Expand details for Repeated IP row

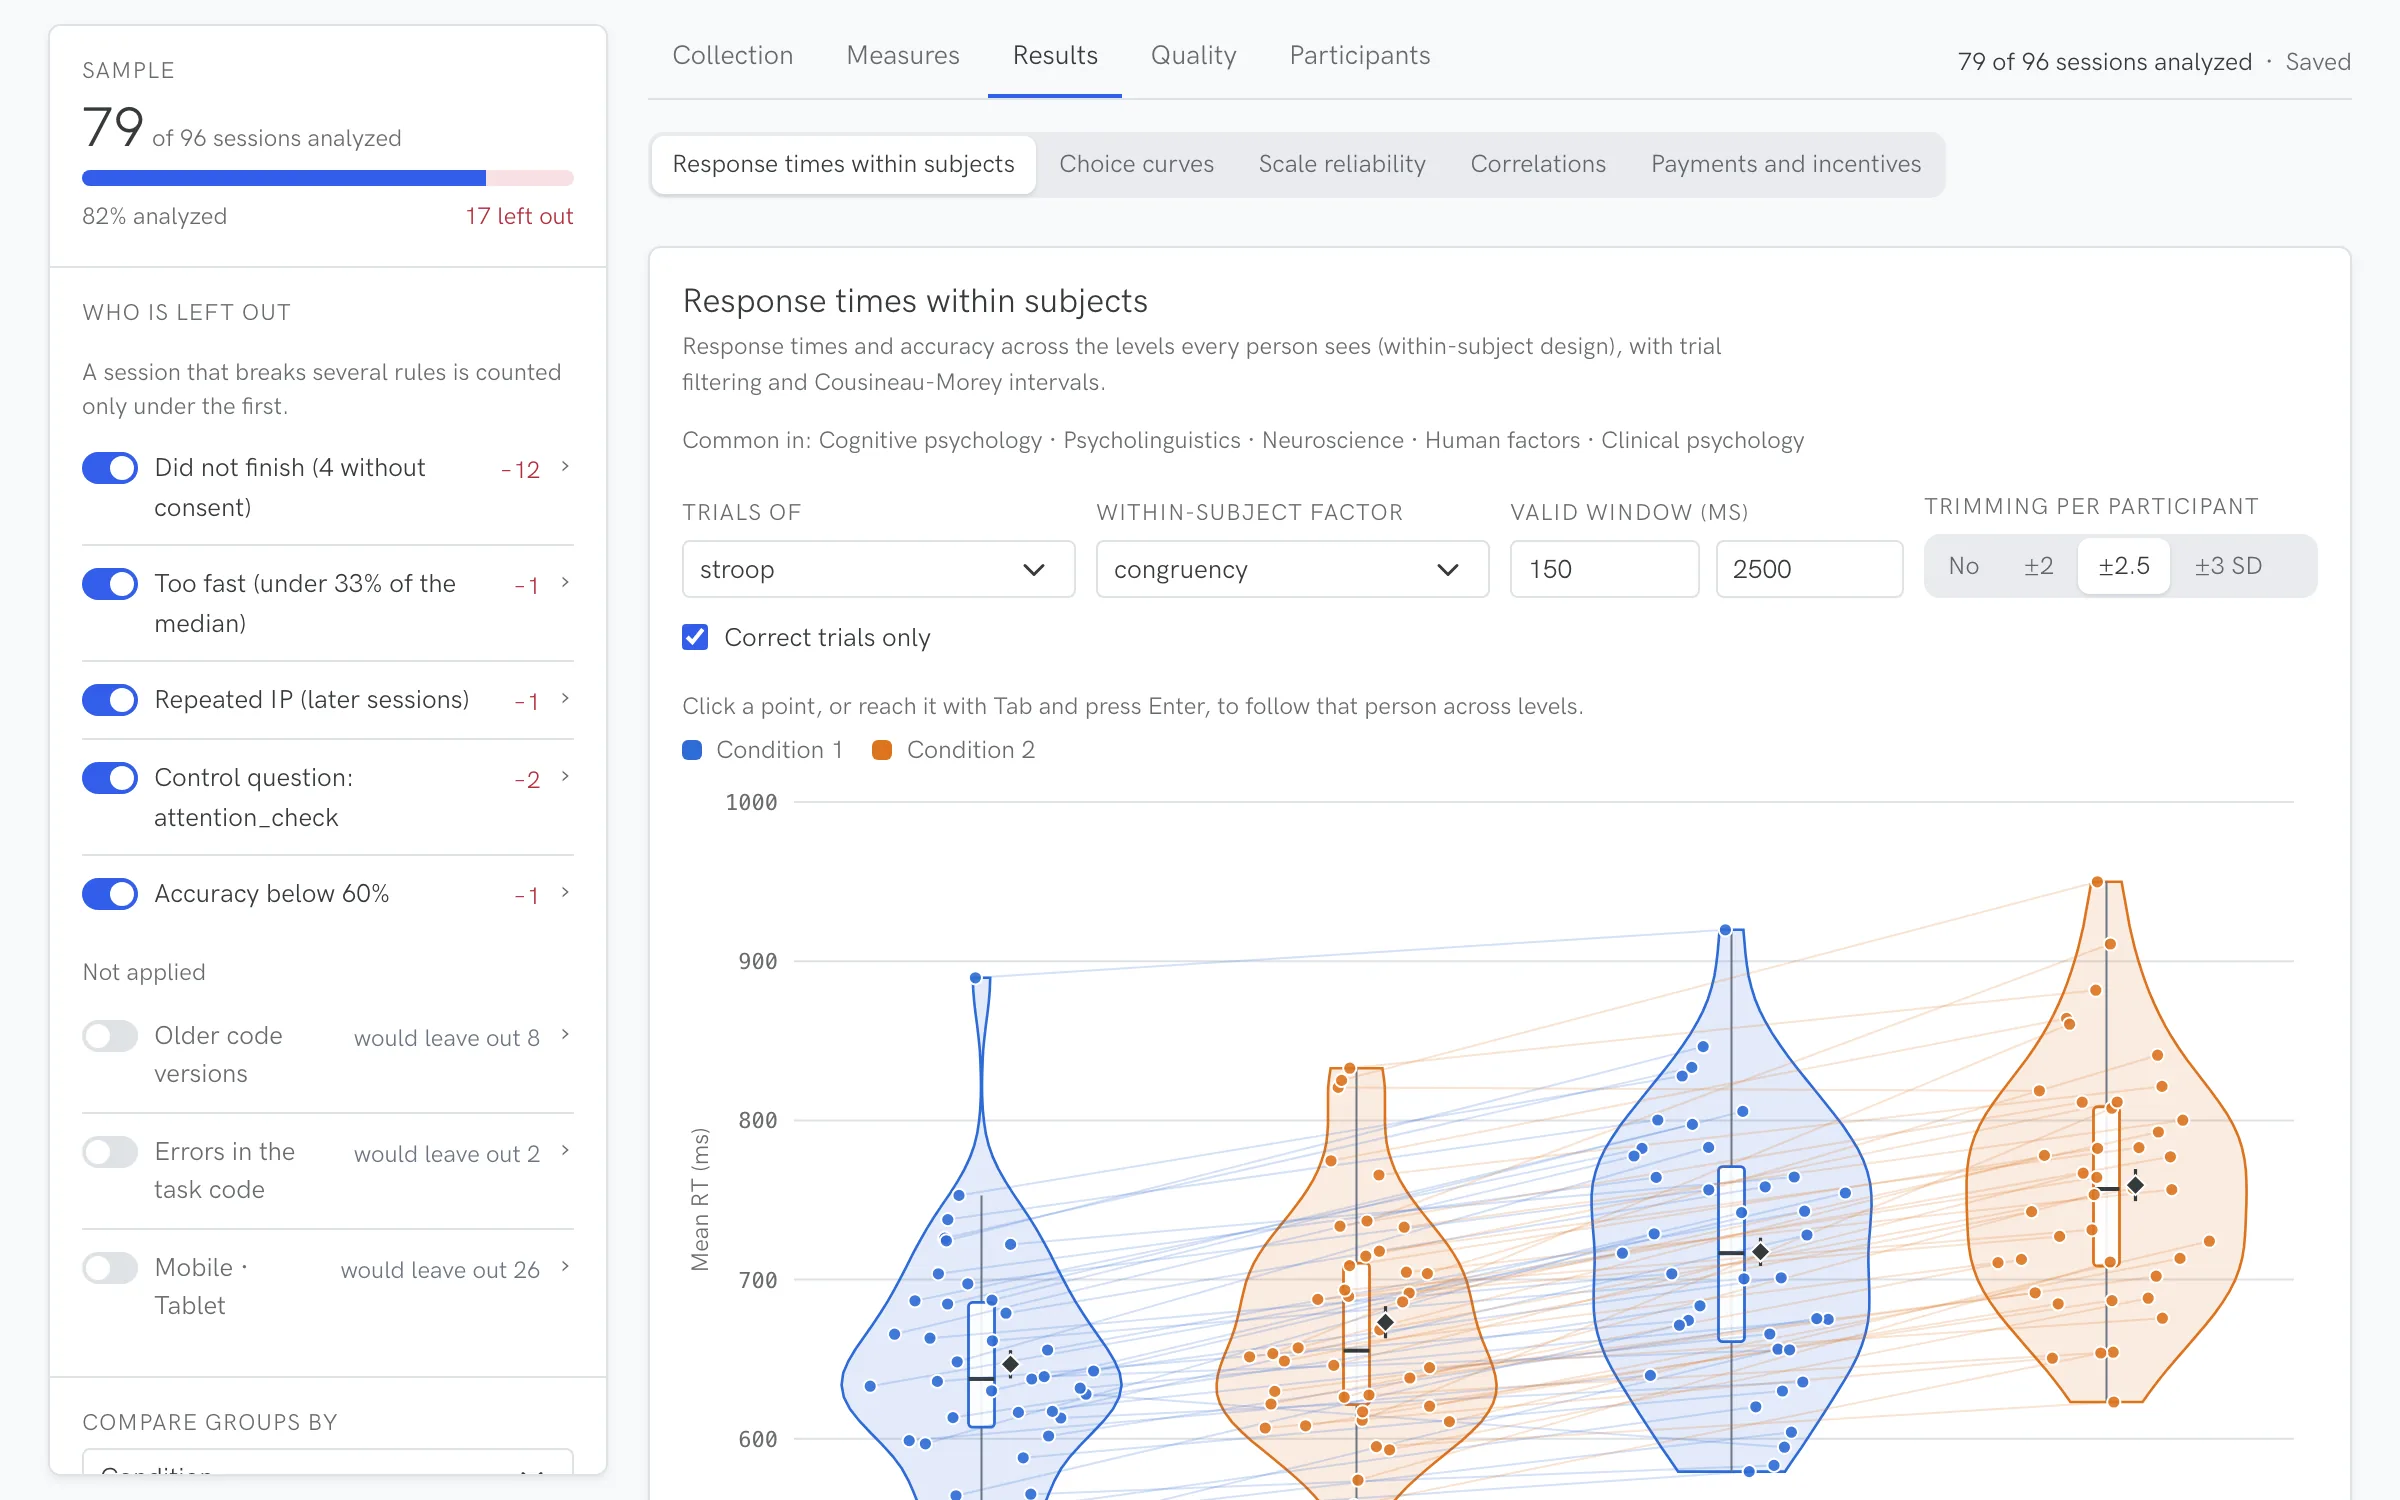pyautogui.click(x=565, y=698)
